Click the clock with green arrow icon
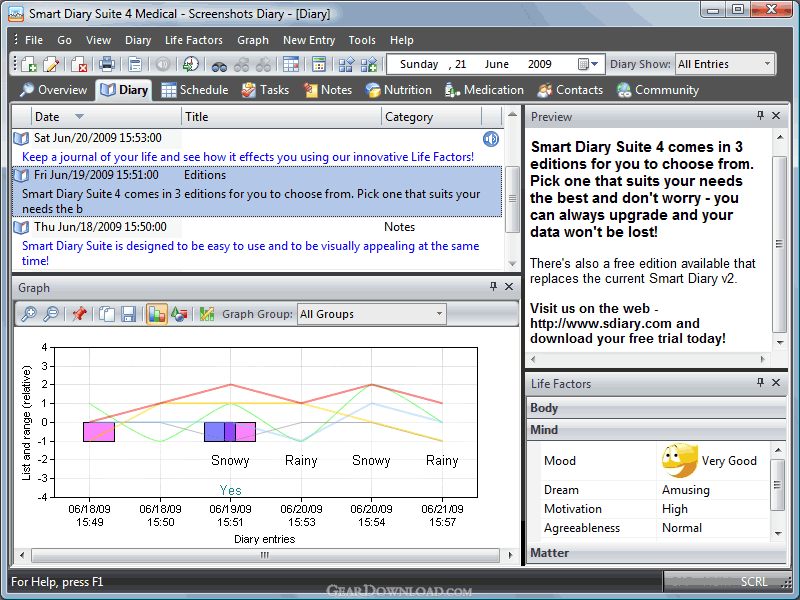This screenshot has width=800, height=600. (191, 64)
